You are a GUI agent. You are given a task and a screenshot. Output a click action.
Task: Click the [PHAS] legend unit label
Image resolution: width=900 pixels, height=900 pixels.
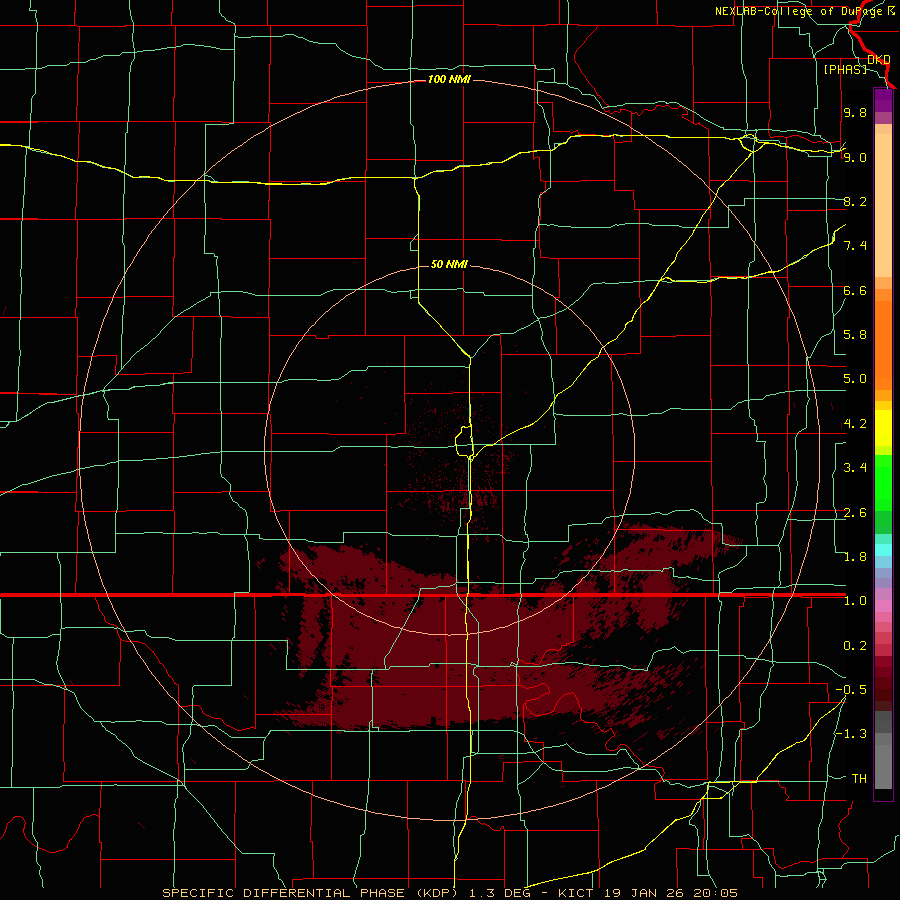(x=845, y=69)
